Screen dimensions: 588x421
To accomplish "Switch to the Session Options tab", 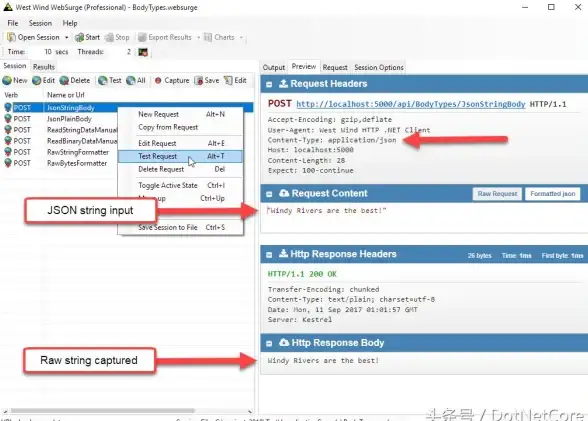I will [x=379, y=67].
